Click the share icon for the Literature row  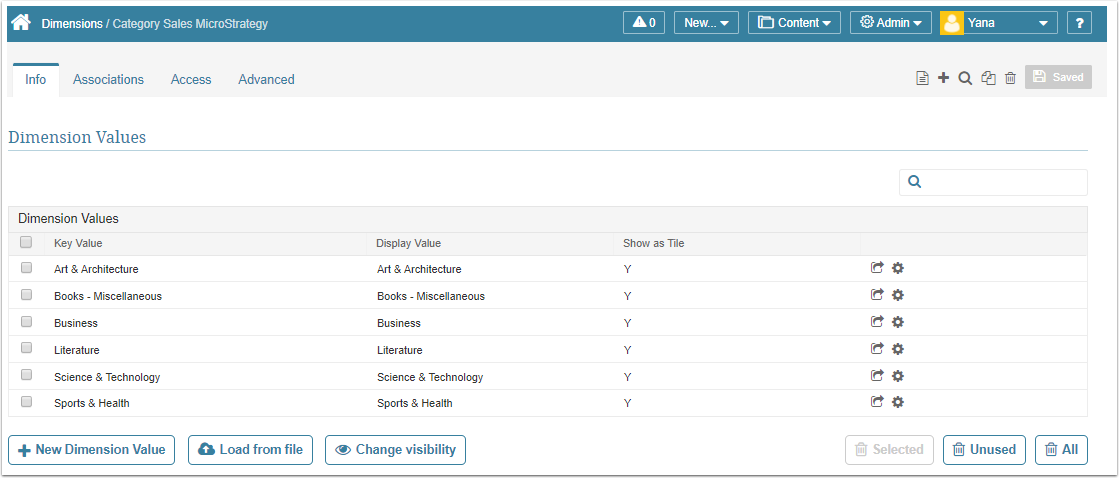(877, 349)
